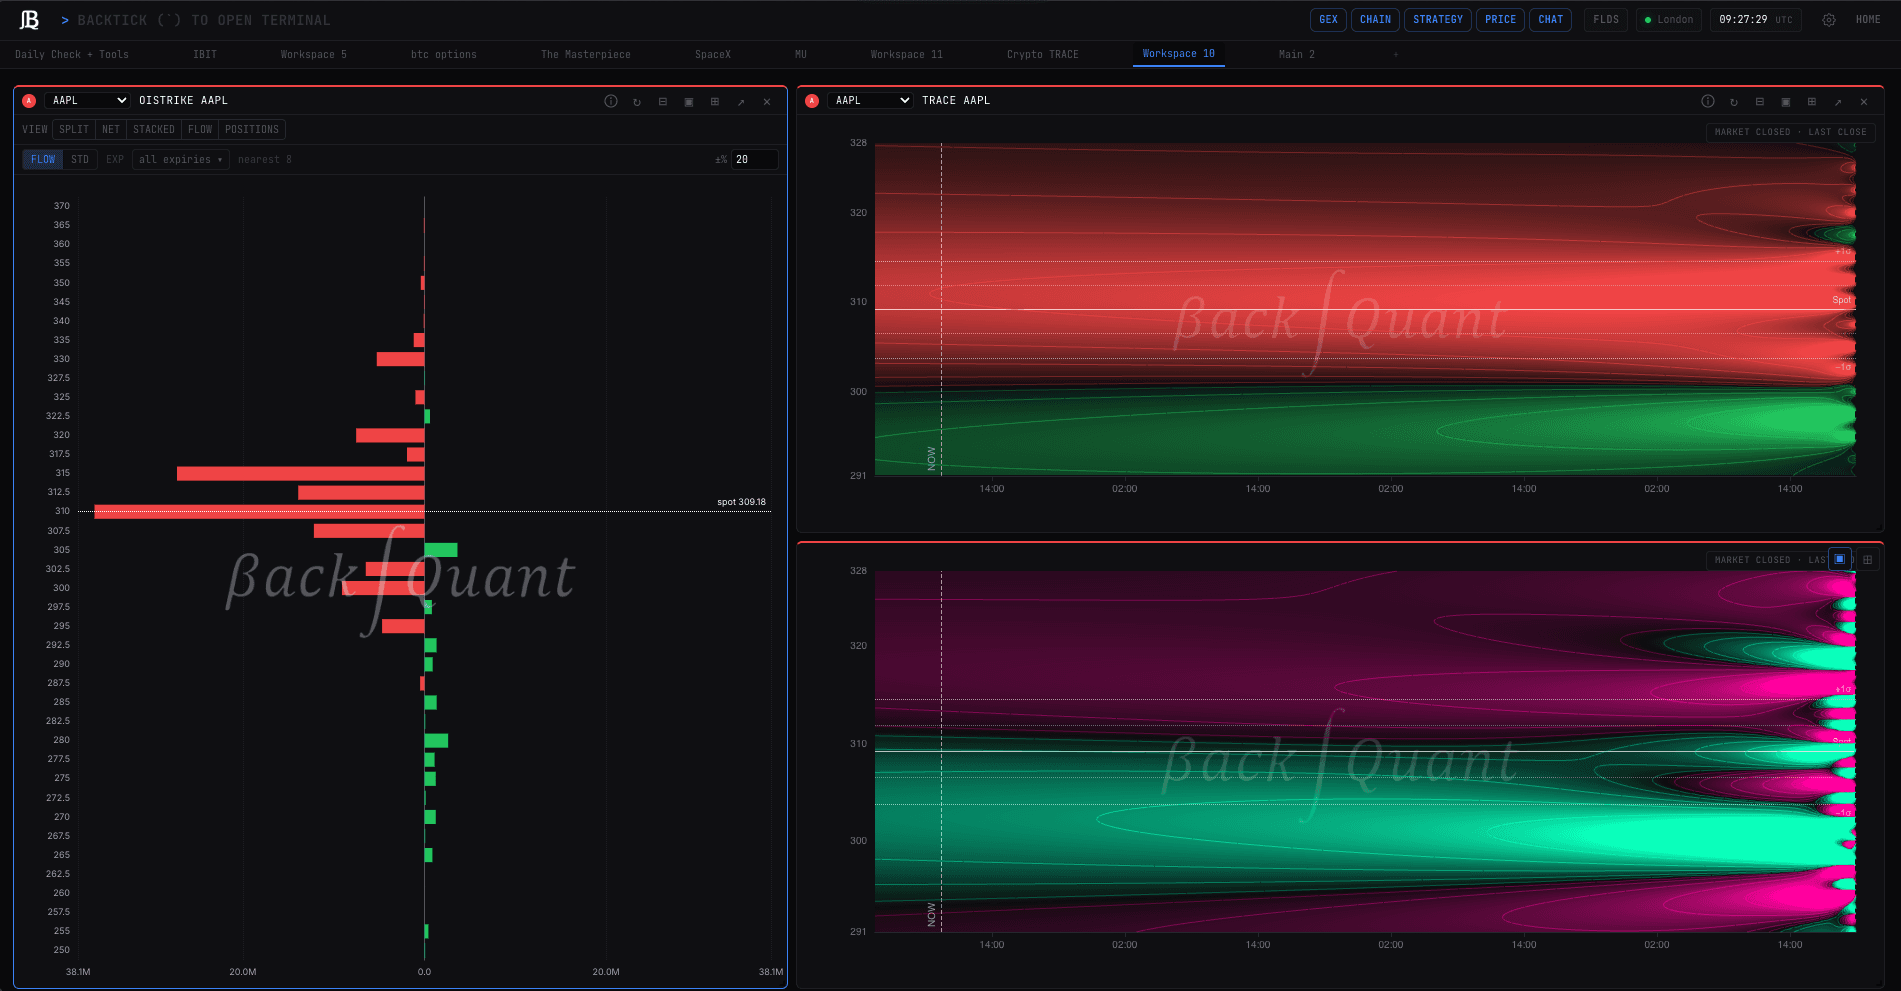1901x991 pixels.
Task: Maximize the OISTRIKE AAPL panel with square icon
Action: pyautogui.click(x=689, y=101)
